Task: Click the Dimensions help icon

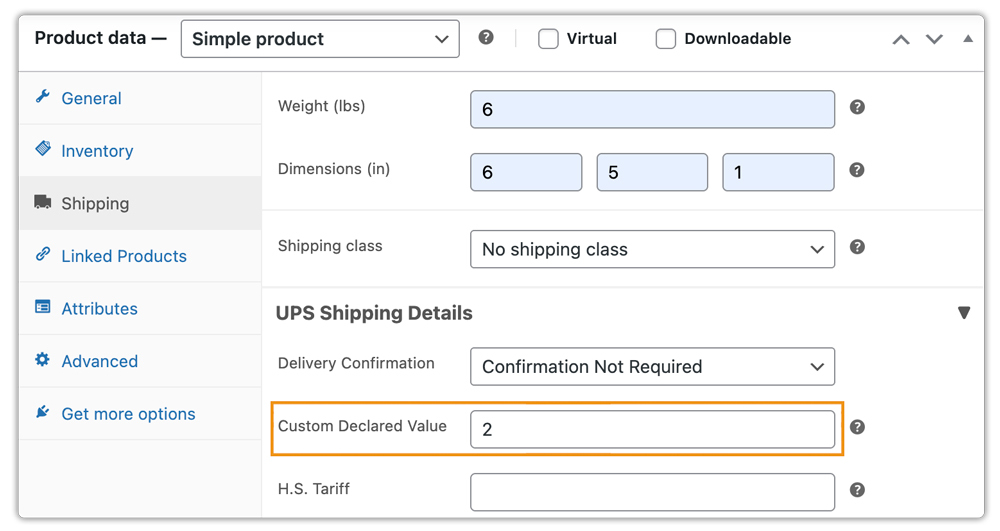Action: click(857, 170)
